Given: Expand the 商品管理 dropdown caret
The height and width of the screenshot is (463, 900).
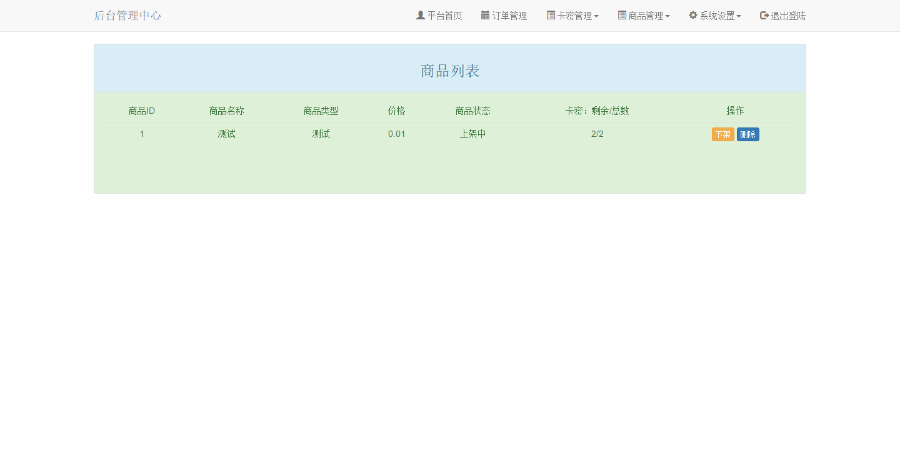Looking at the screenshot, I should click(x=668, y=17).
